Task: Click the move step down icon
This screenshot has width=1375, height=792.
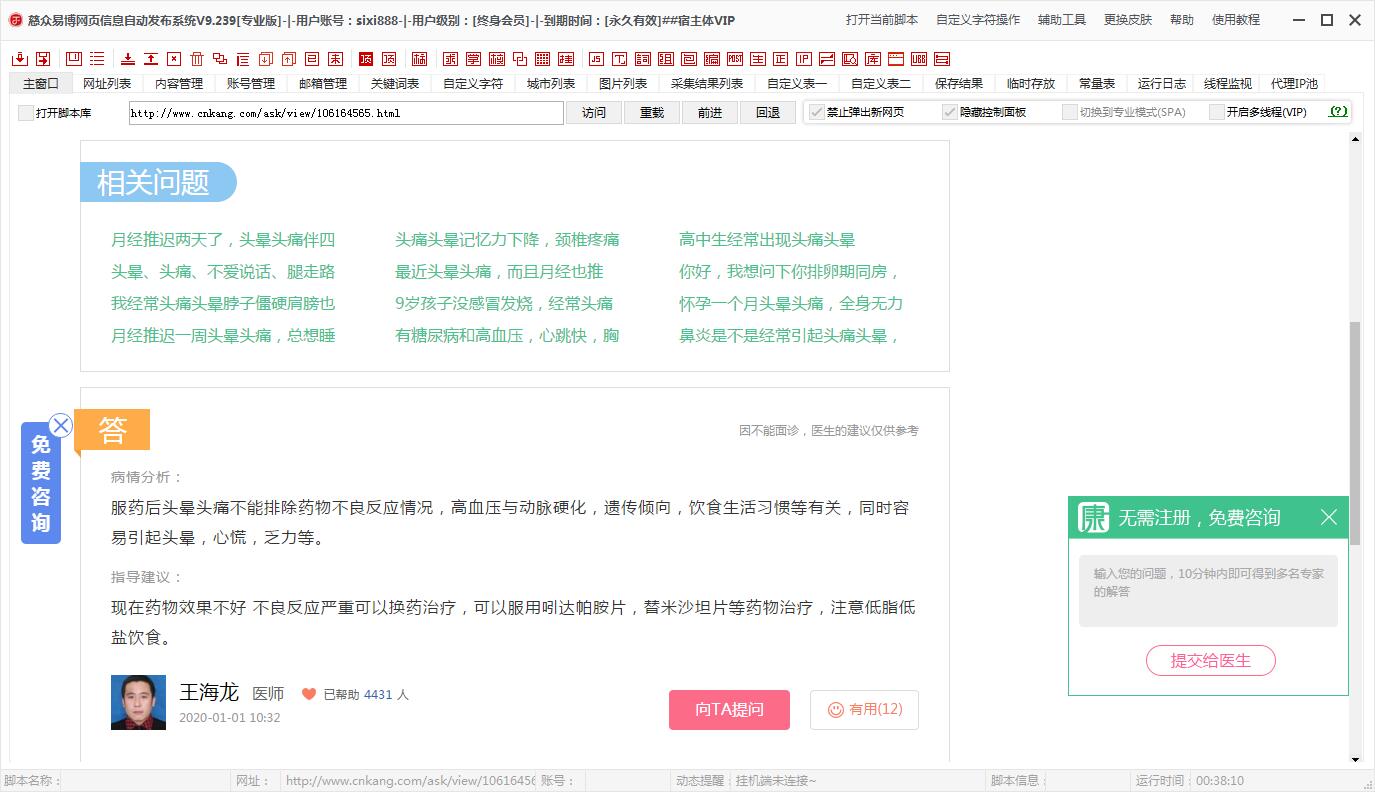Action: tap(265, 59)
